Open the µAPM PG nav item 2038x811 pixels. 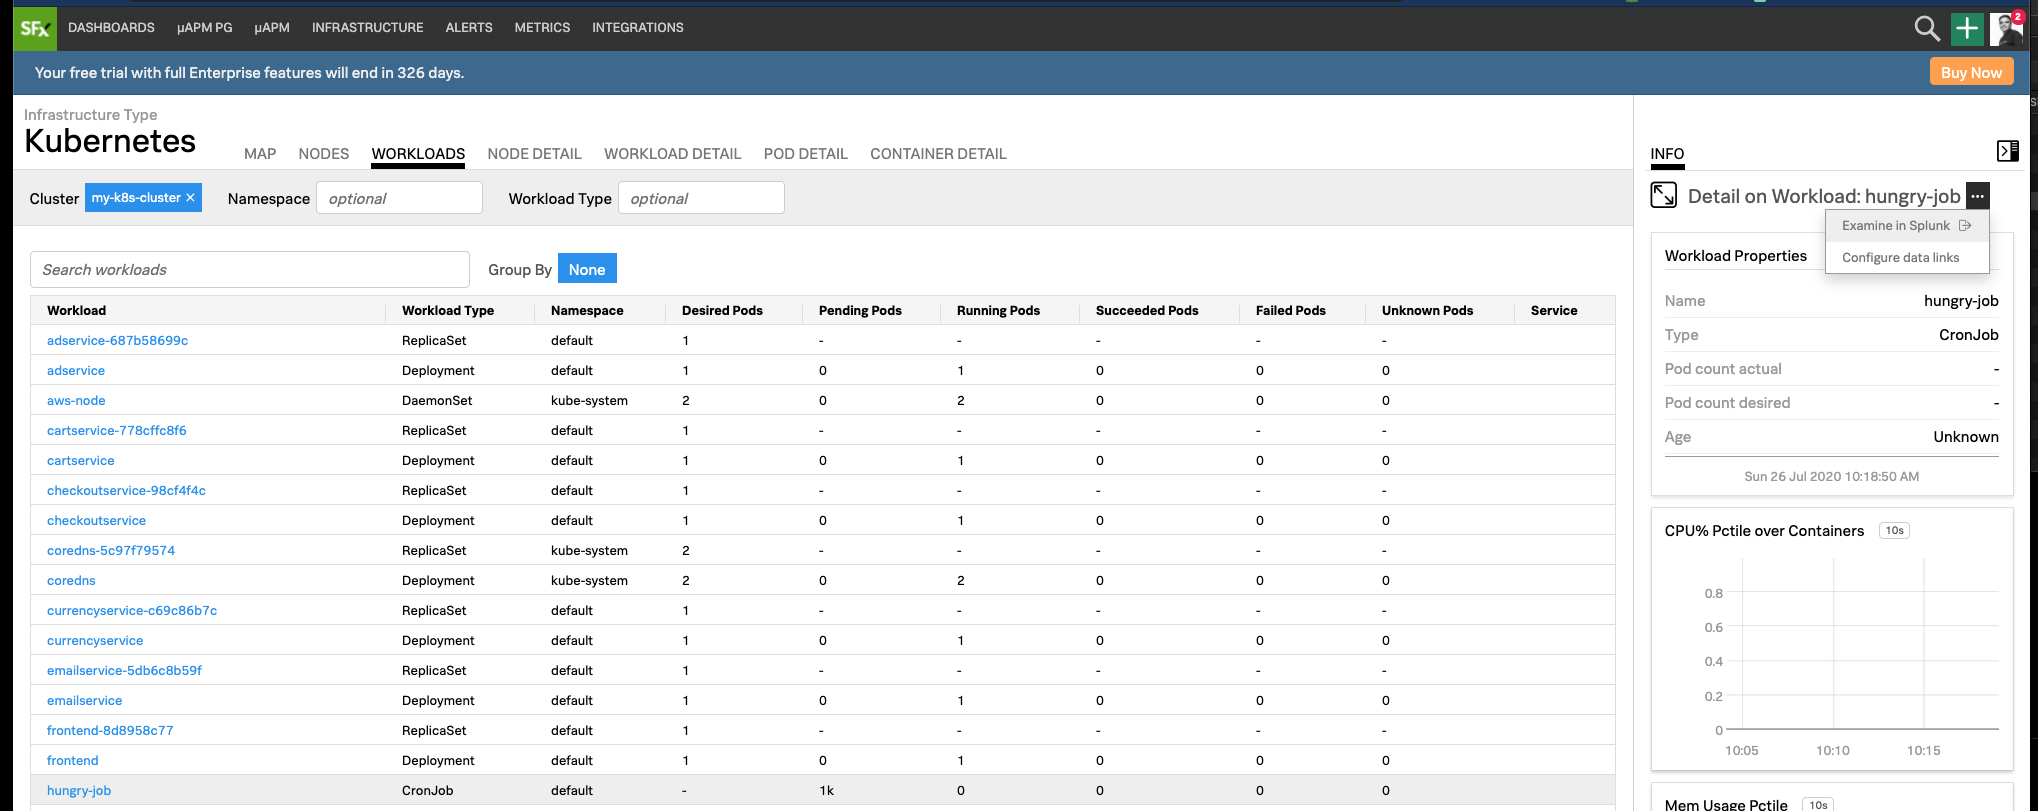click(204, 28)
